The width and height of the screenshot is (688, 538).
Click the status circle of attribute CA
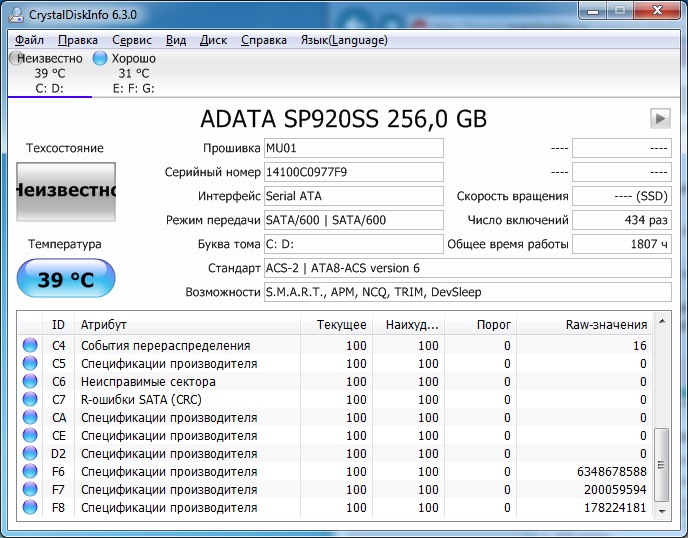[30, 417]
